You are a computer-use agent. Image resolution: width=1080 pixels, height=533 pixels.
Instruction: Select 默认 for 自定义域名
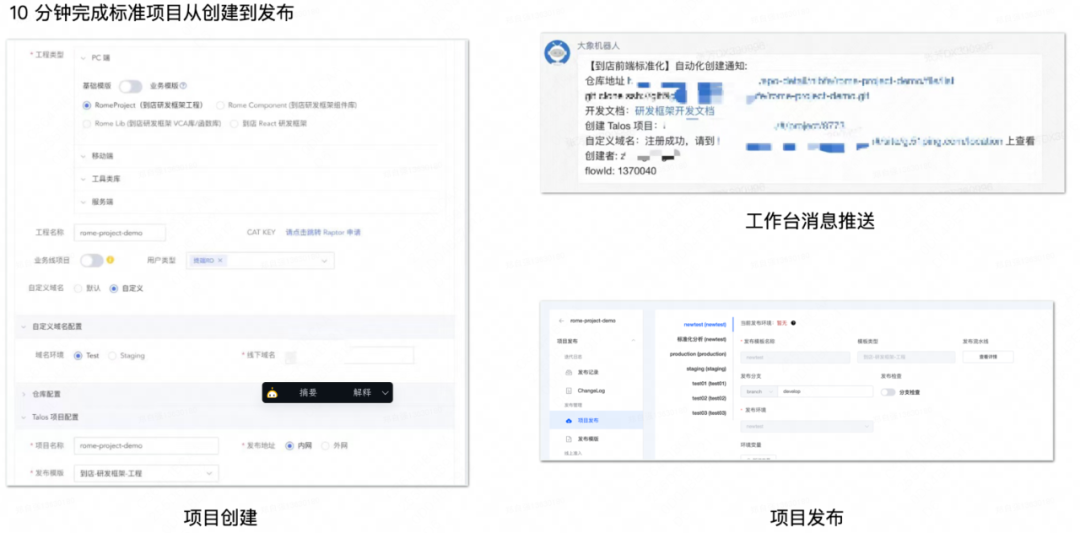click(x=77, y=289)
